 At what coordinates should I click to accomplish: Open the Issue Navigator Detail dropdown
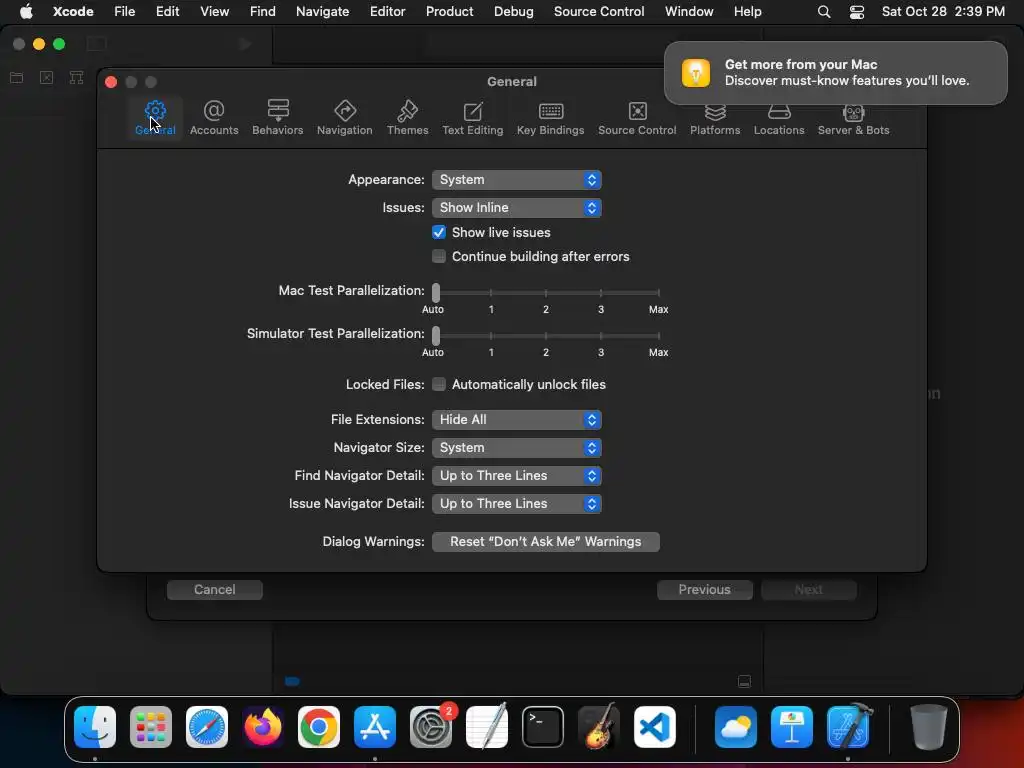[x=517, y=504]
